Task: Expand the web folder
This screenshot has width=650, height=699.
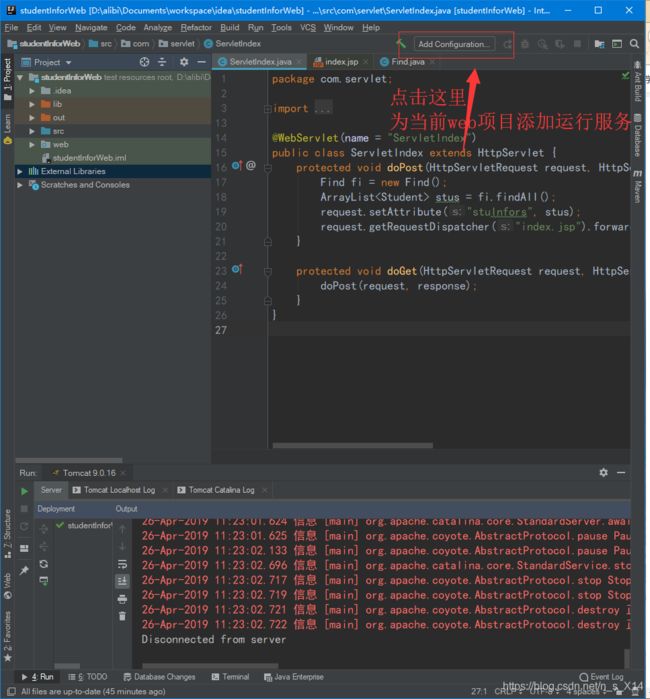Action: (x=32, y=144)
